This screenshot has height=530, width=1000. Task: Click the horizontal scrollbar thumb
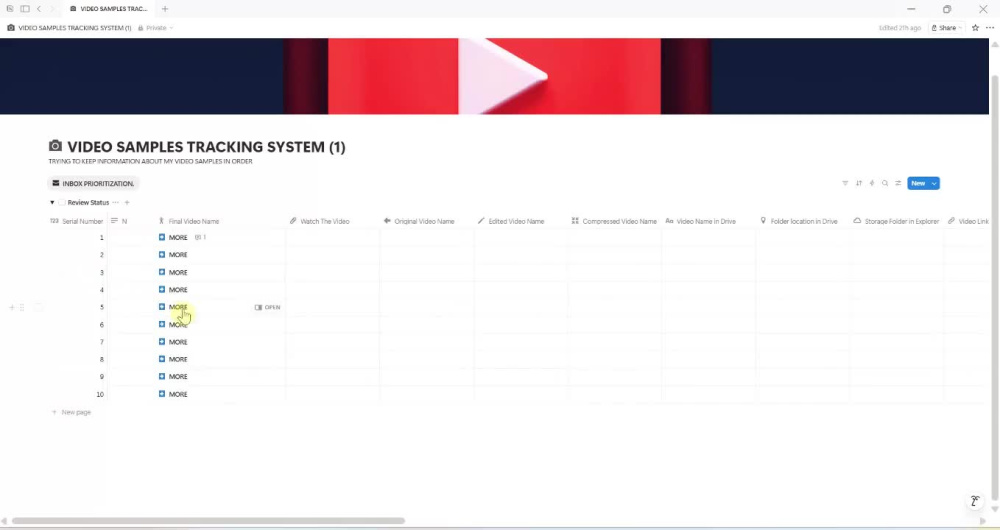click(x=208, y=520)
